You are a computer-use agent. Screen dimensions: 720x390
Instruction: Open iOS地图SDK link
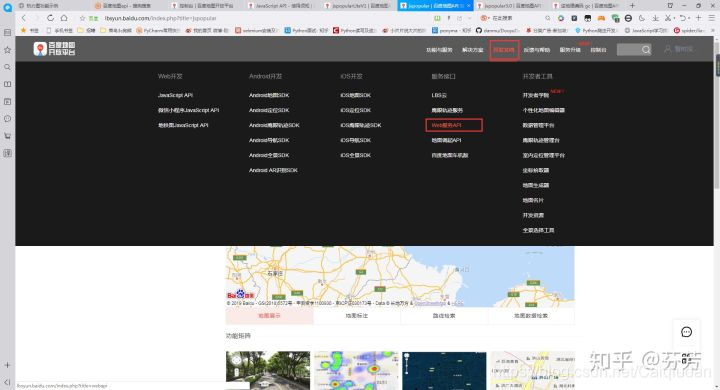tap(355, 95)
